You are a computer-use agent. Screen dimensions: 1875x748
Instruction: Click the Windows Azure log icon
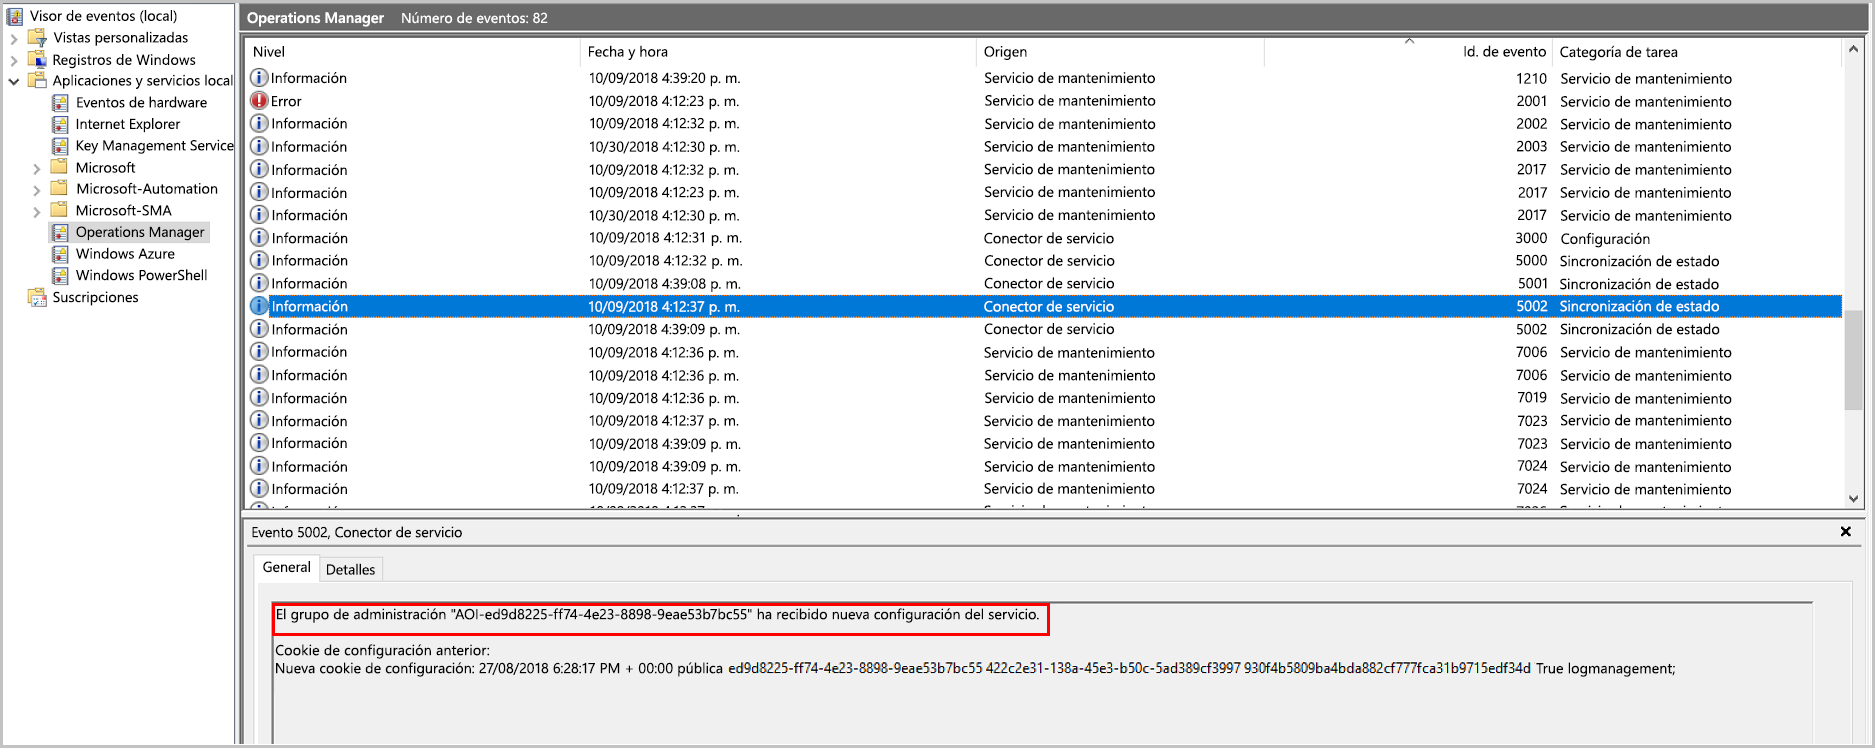click(x=60, y=254)
